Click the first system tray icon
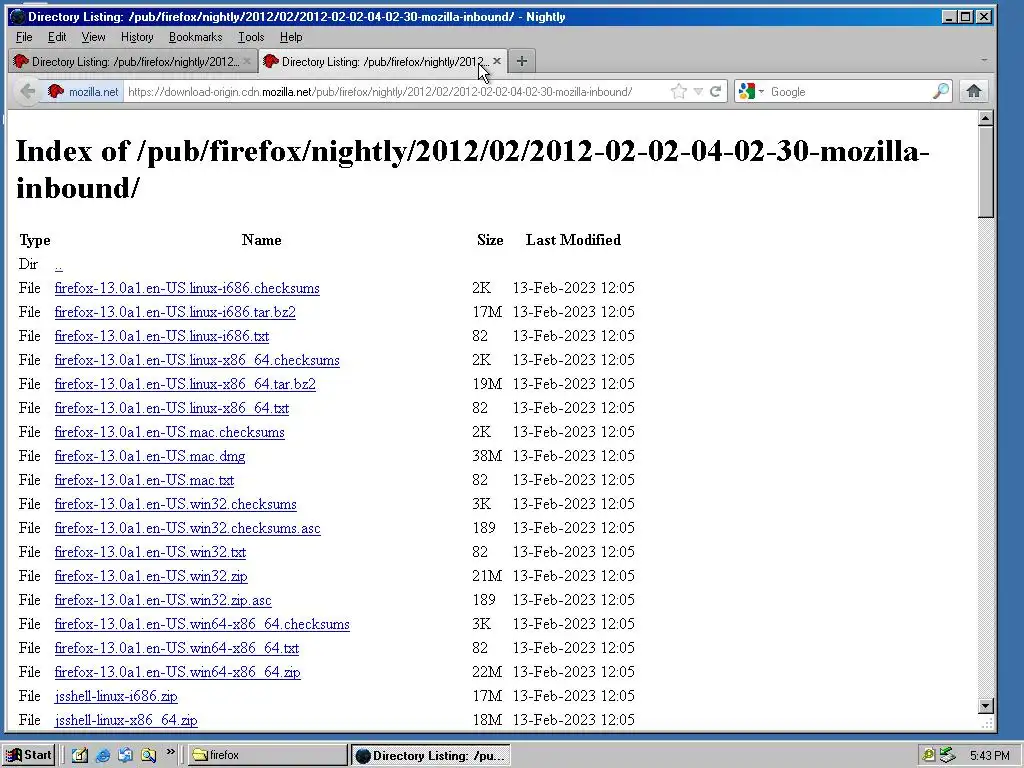 pos(928,756)
